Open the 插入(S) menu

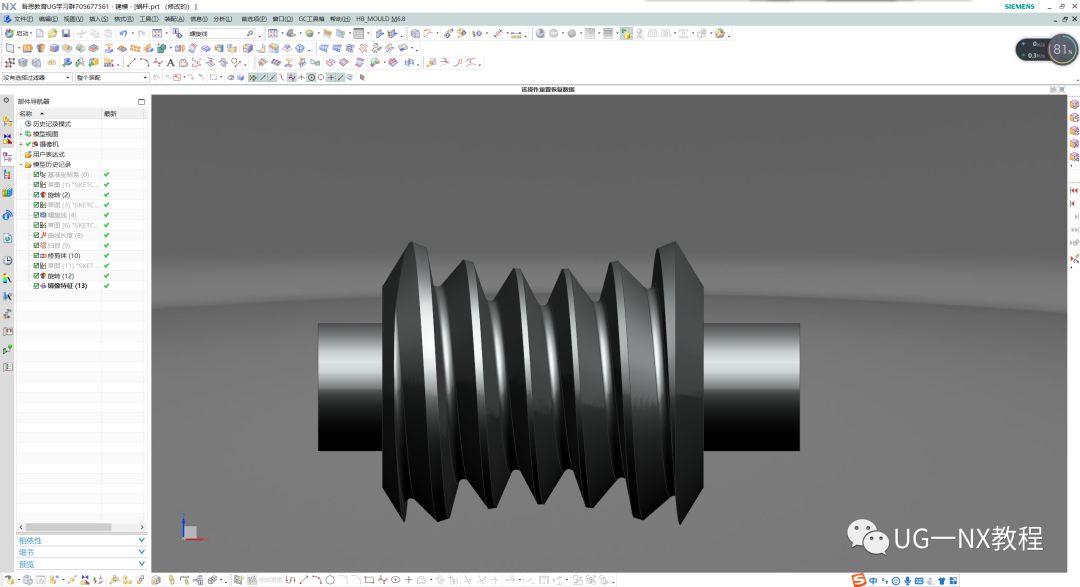click(x=98, y=19)
